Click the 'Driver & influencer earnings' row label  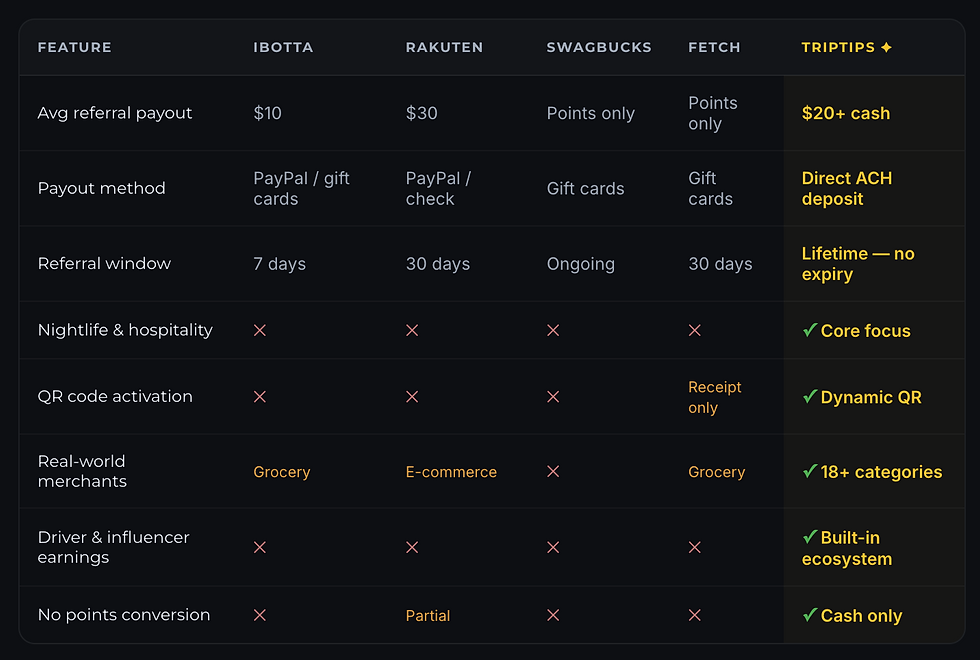pos(113,547)
